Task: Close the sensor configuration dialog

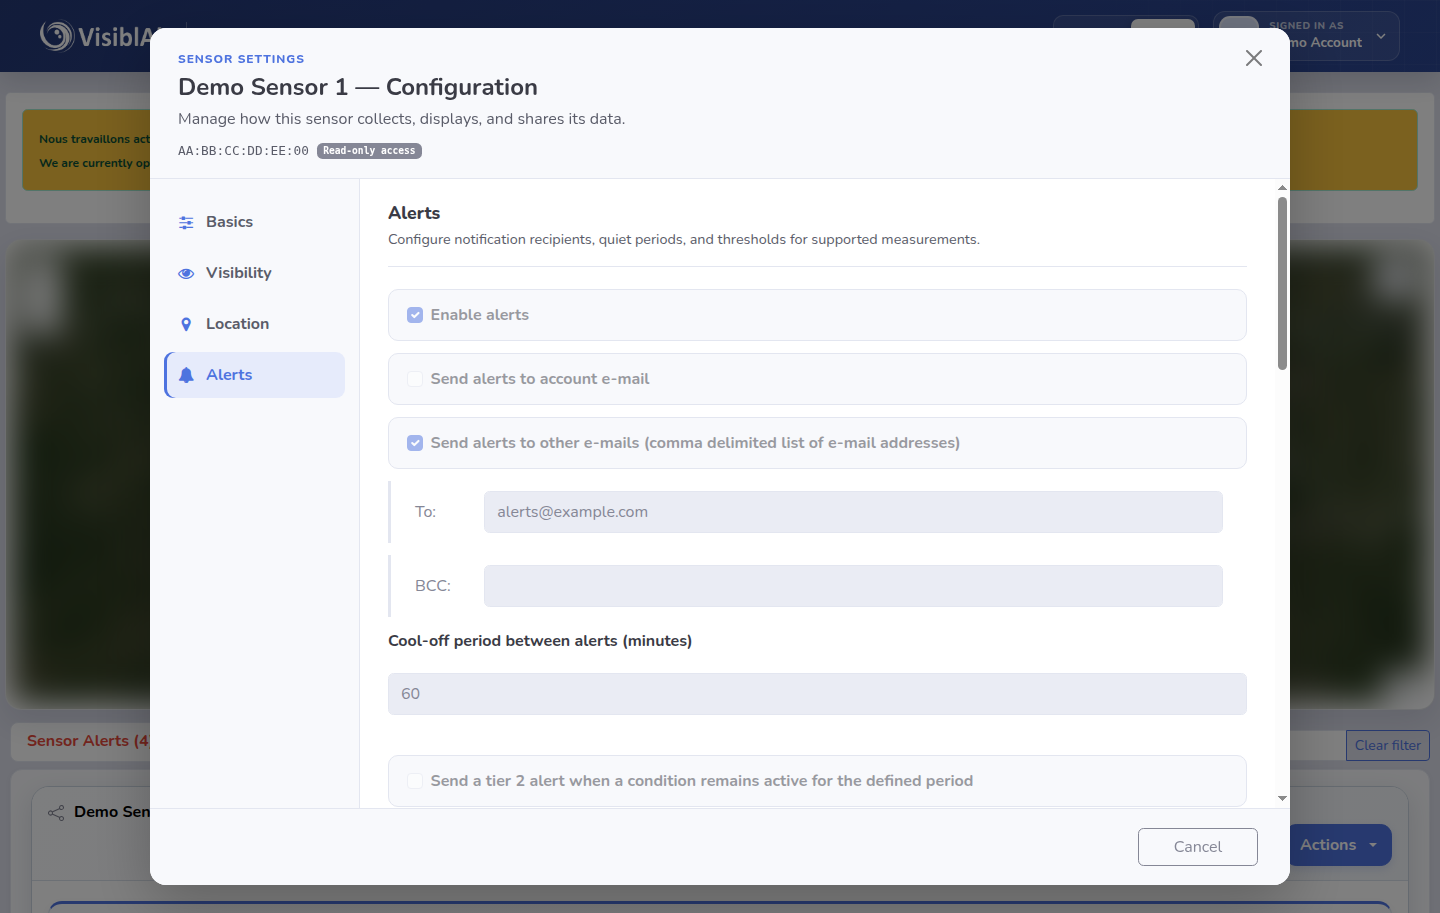Action: (1253, 58)
